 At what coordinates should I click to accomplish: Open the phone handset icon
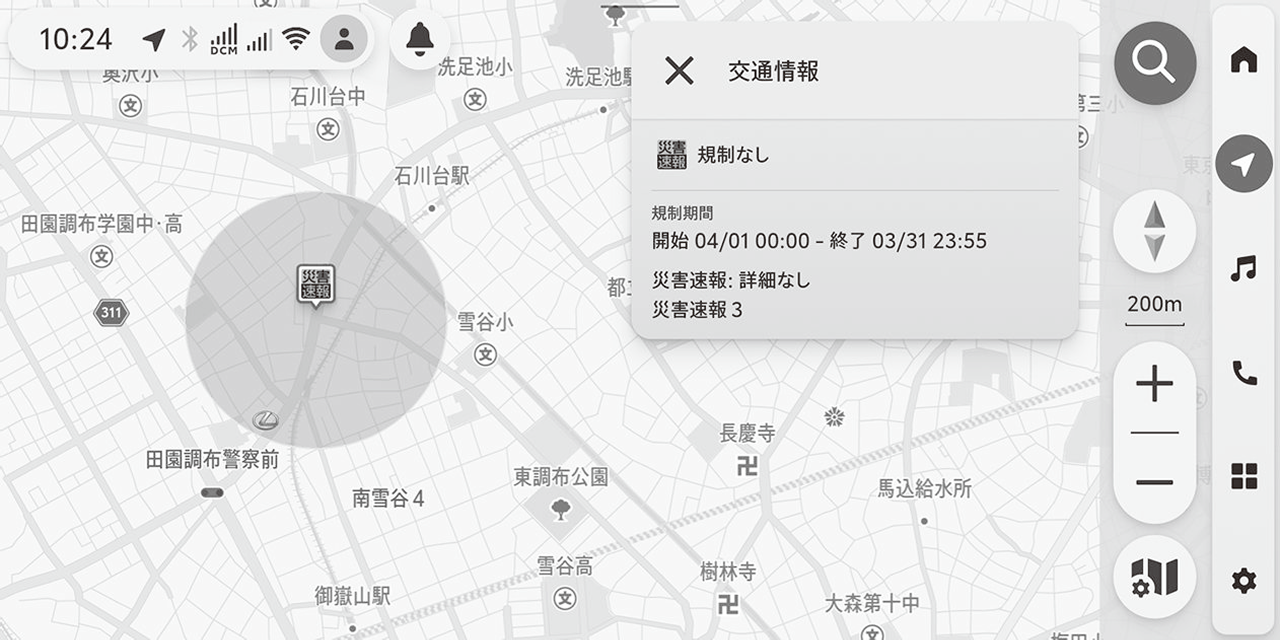1243,373
